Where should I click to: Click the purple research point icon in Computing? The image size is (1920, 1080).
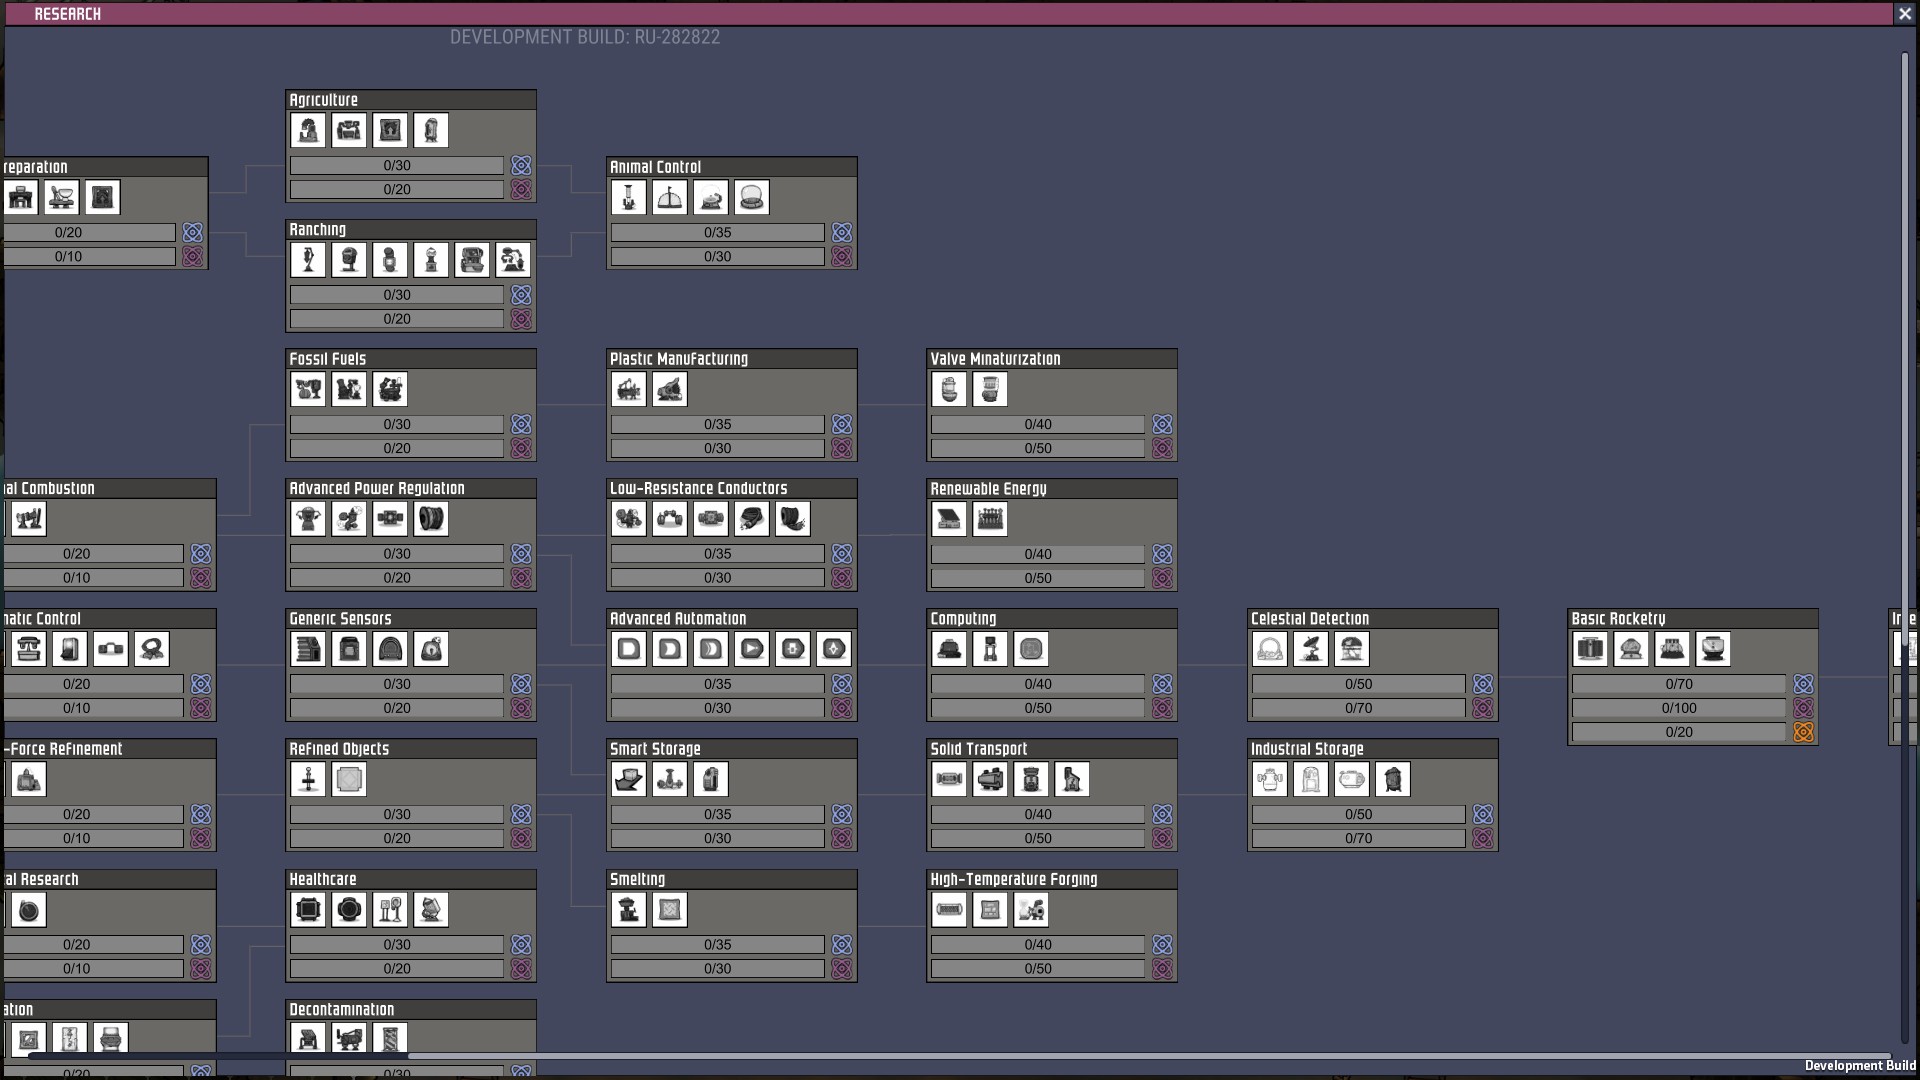click(1162, 708)
